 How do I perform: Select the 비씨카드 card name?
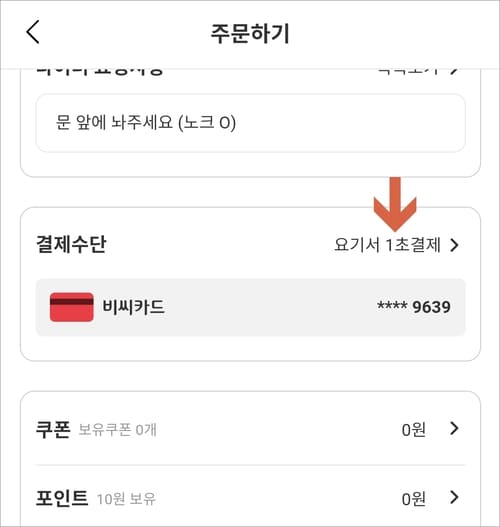click(133, 307)
